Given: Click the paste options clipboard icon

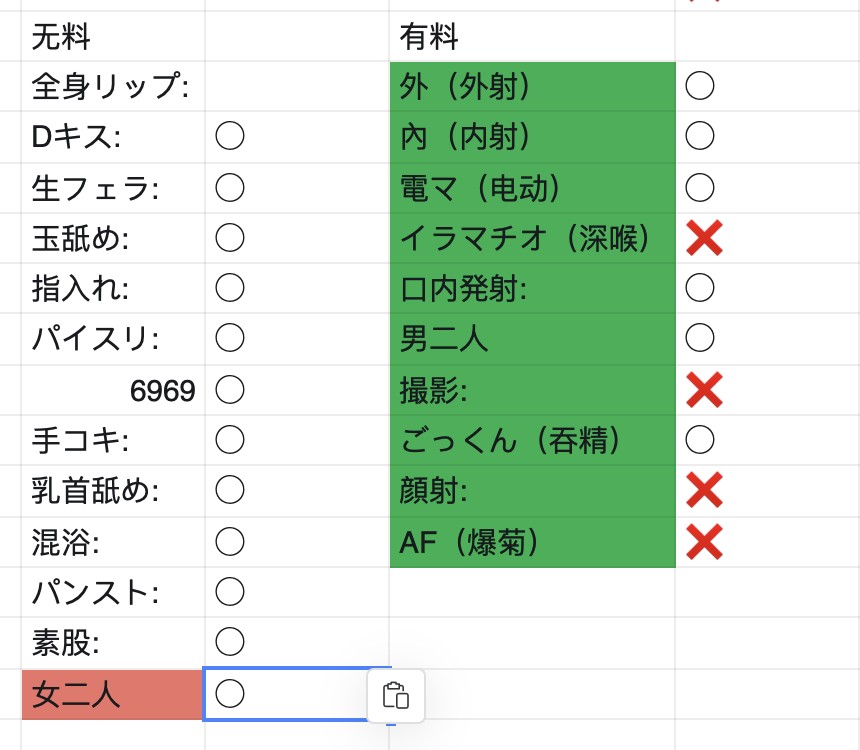Looking at the screenshot, I should tap(395, 696).
